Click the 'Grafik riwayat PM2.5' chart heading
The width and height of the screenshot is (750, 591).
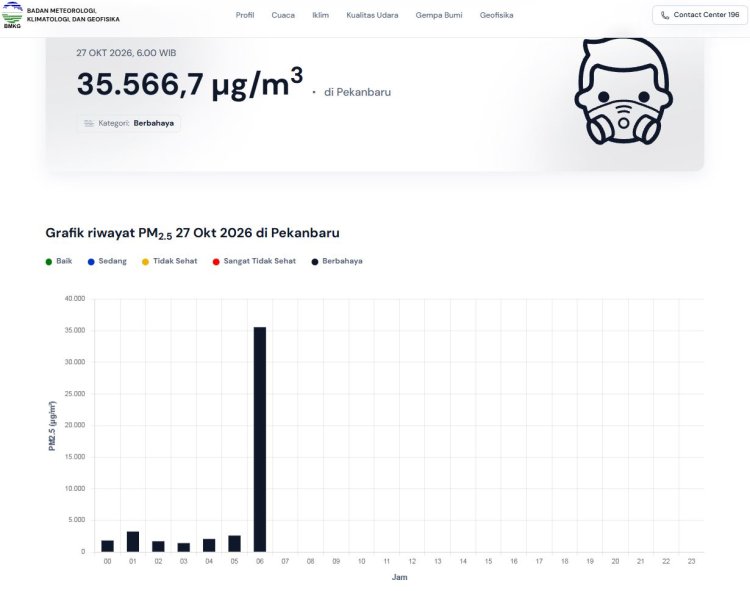coord(192,233)
